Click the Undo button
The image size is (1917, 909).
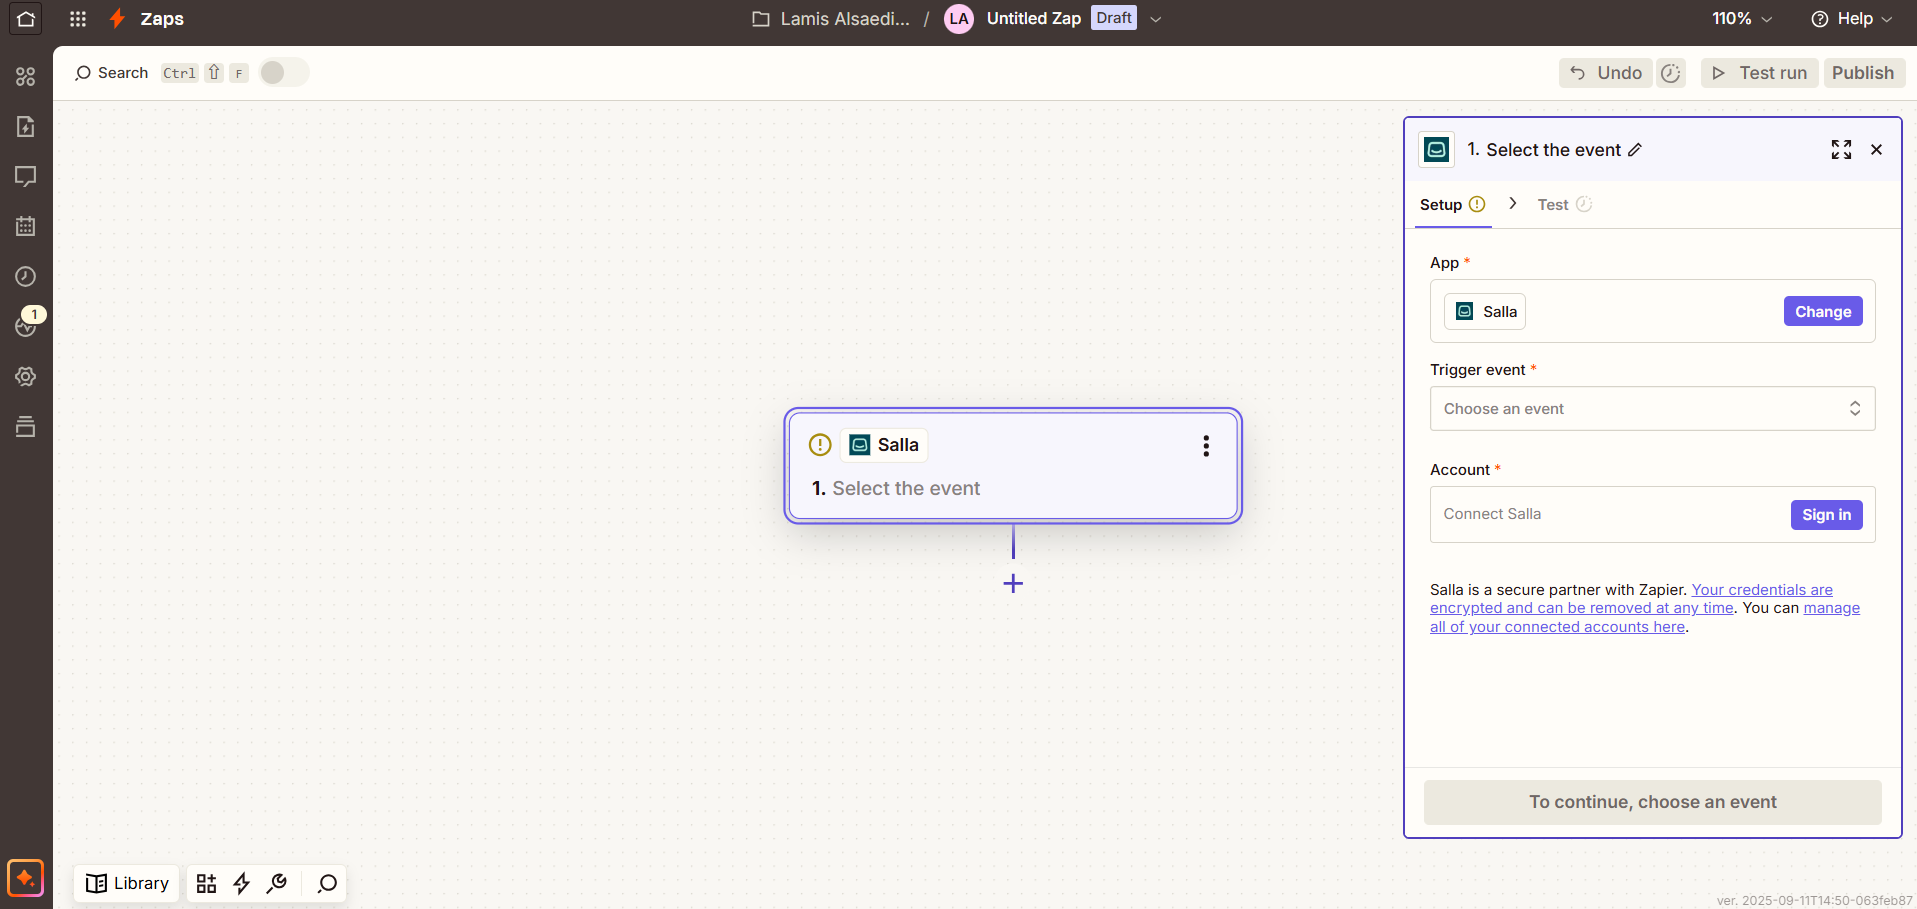pos(1606,73)
